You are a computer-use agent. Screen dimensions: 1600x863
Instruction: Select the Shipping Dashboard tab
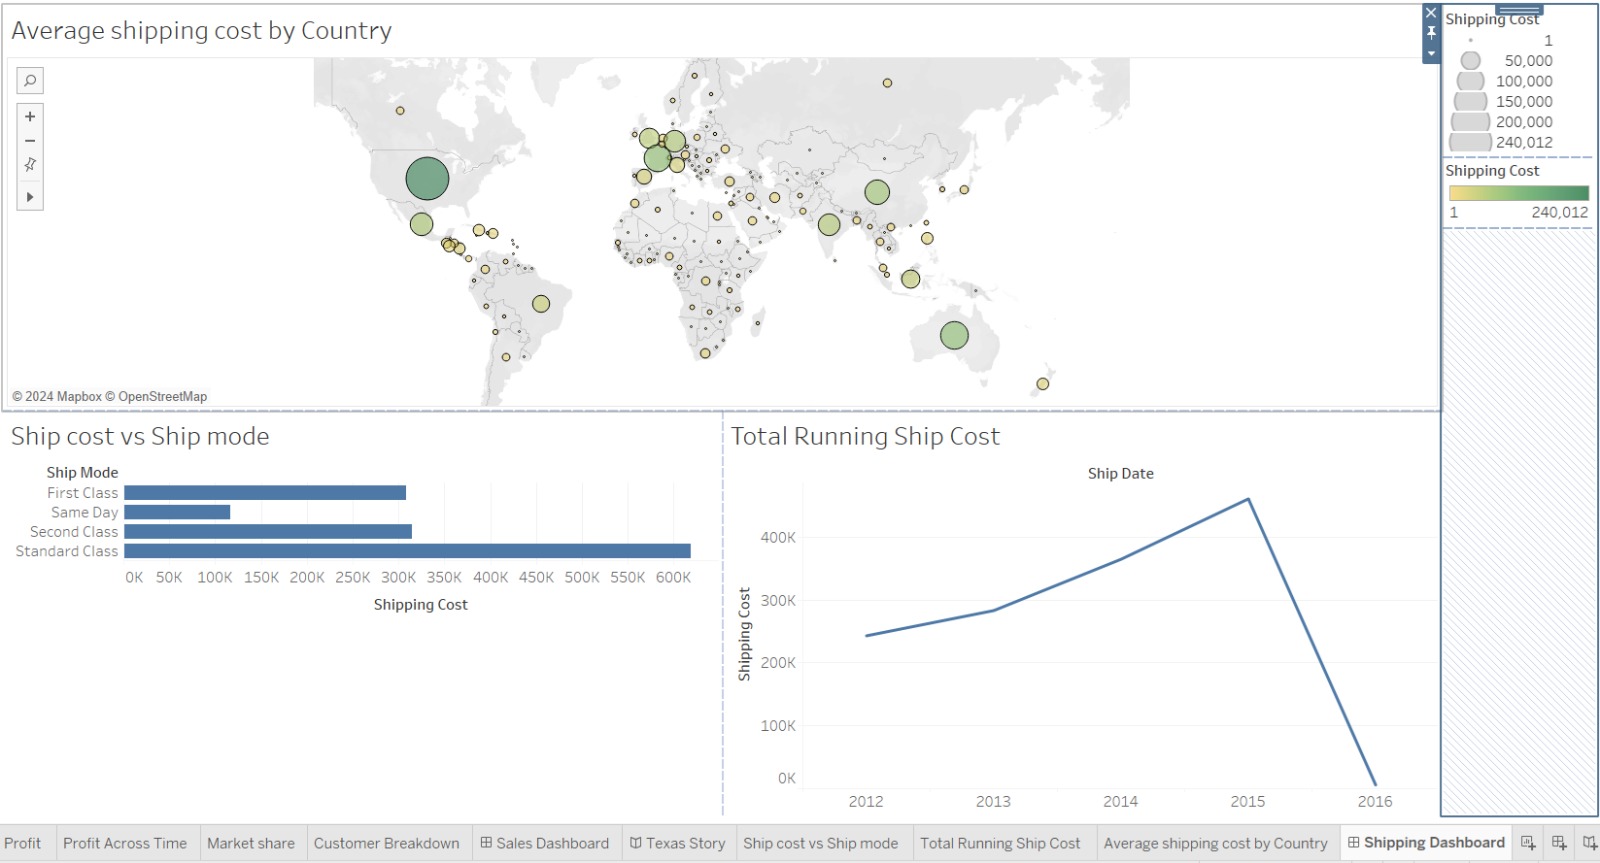1426,843
